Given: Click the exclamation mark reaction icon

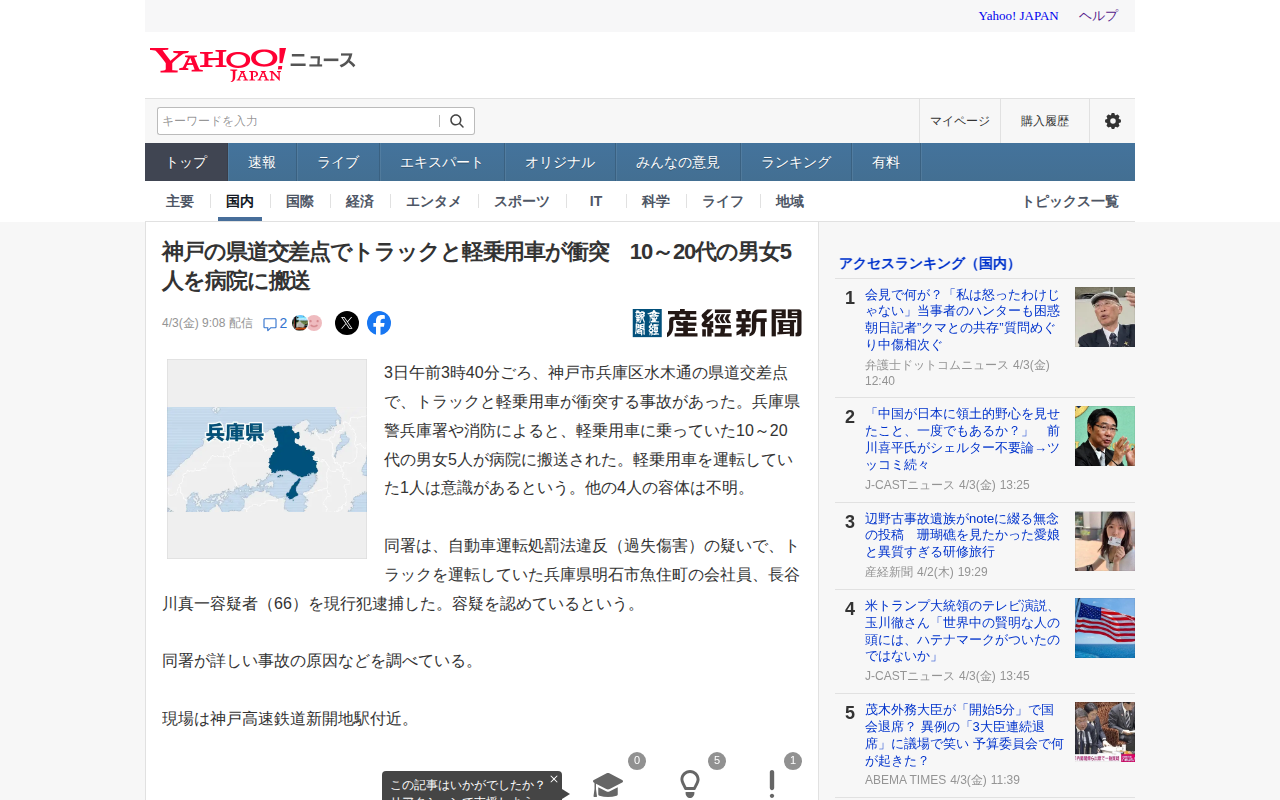Looking at the screenshot, I should point(772,785).
